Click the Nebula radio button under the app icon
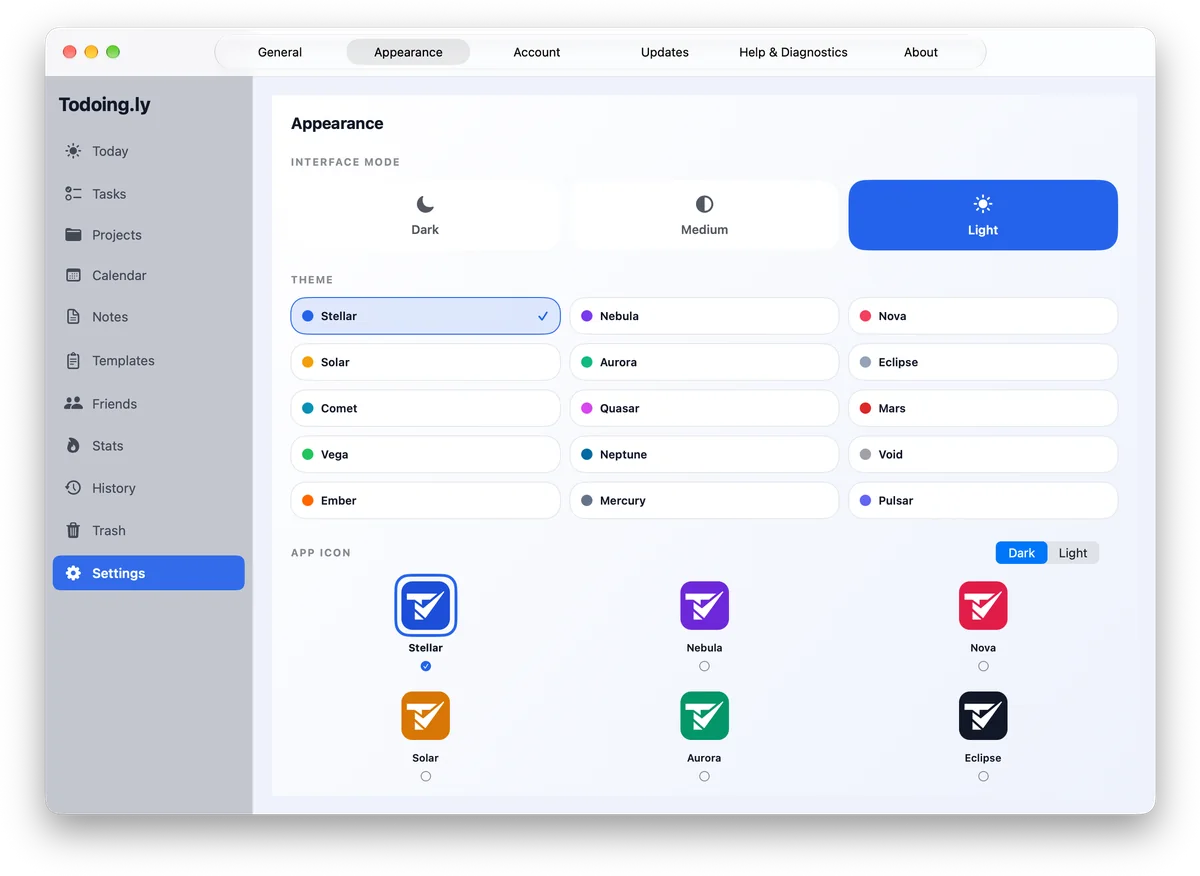The height and width of the screenshot is (876, 1200). (x=704, y=666)
